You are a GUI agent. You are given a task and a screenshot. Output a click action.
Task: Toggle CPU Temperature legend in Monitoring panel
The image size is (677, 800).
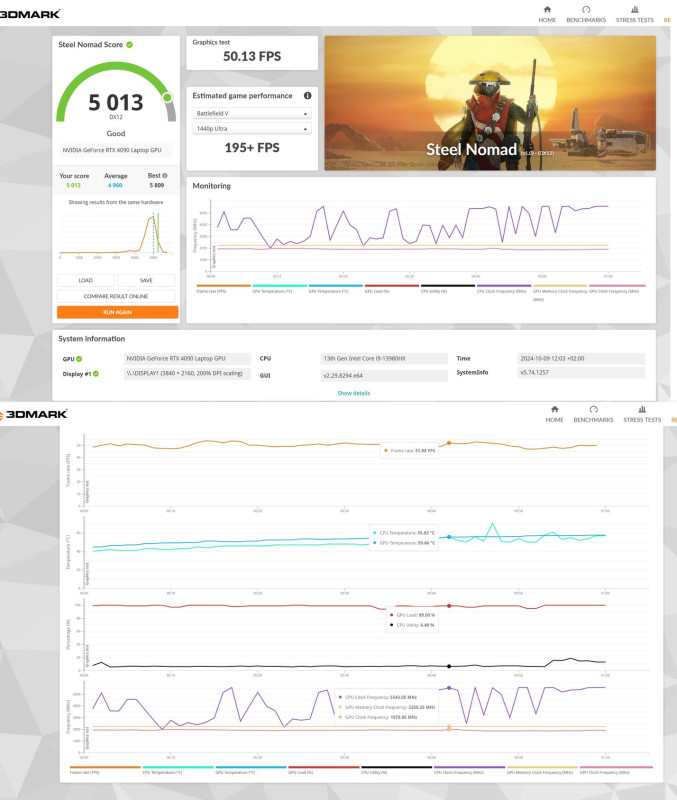[x=279, y=288]
